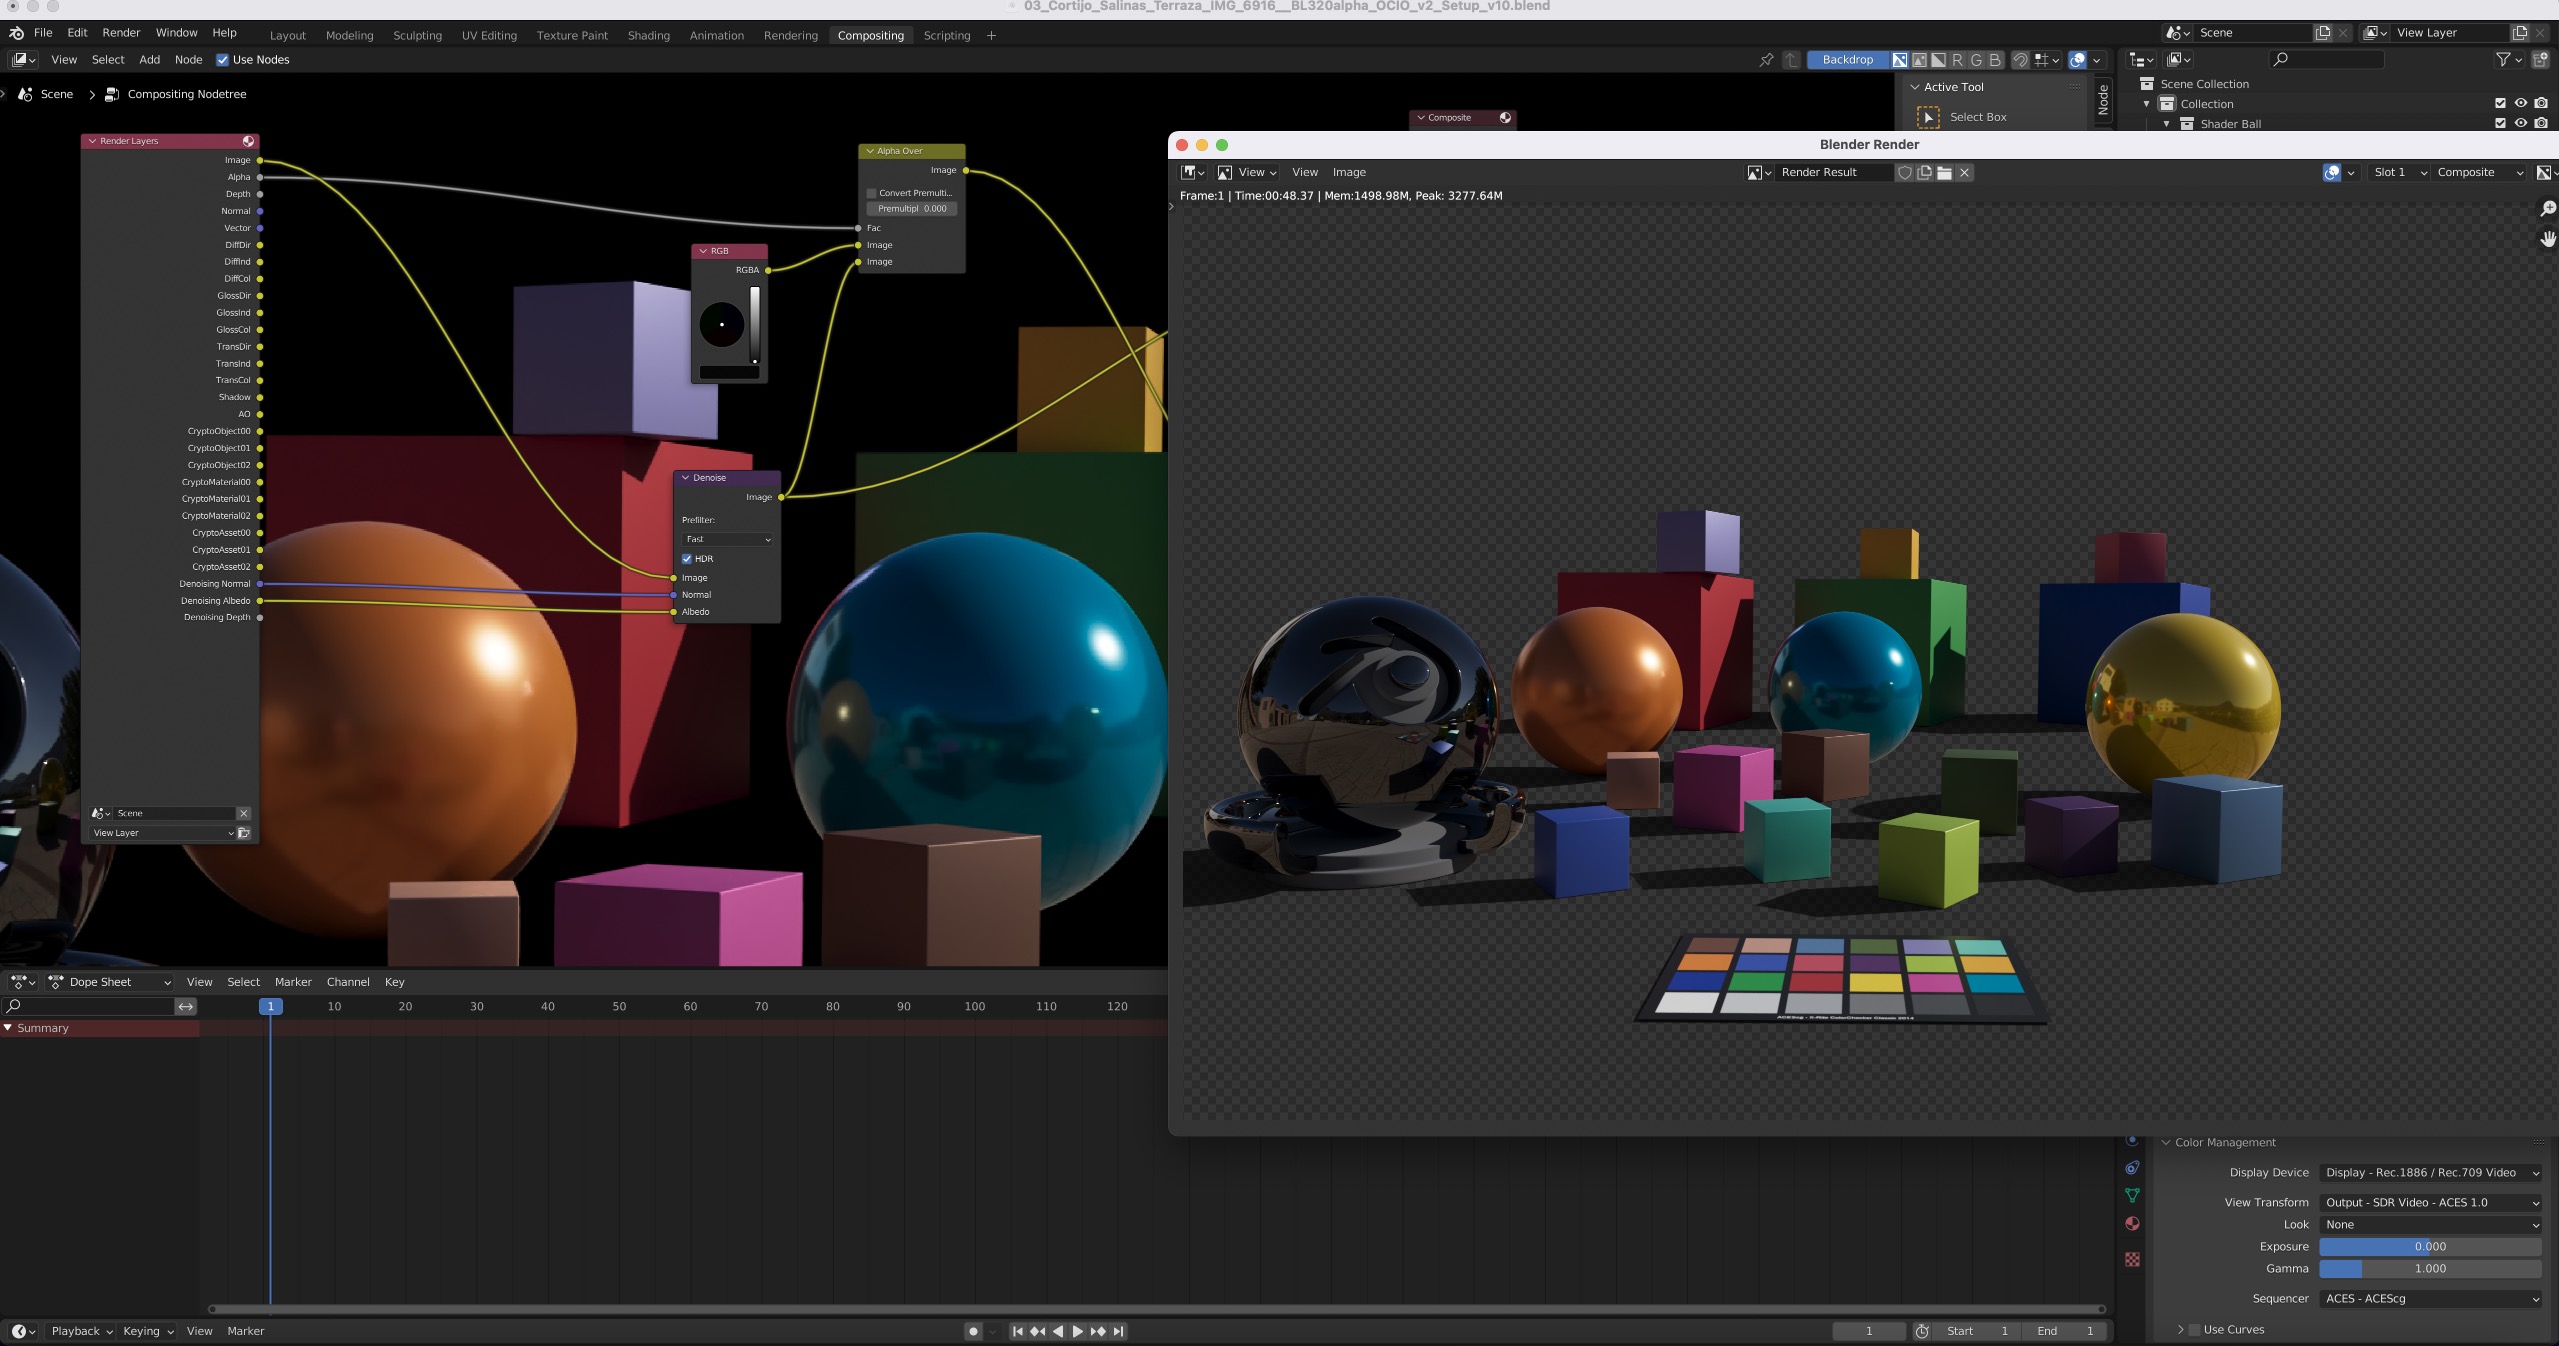
Task: Click the RGB node color wheel
Action: 721,324
